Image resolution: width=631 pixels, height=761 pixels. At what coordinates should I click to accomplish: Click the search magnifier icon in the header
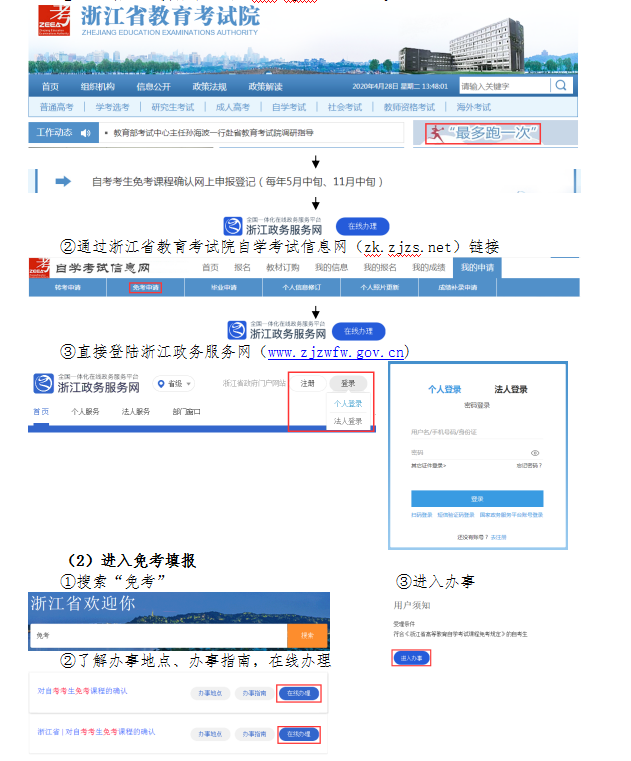(x=561, y=85)
